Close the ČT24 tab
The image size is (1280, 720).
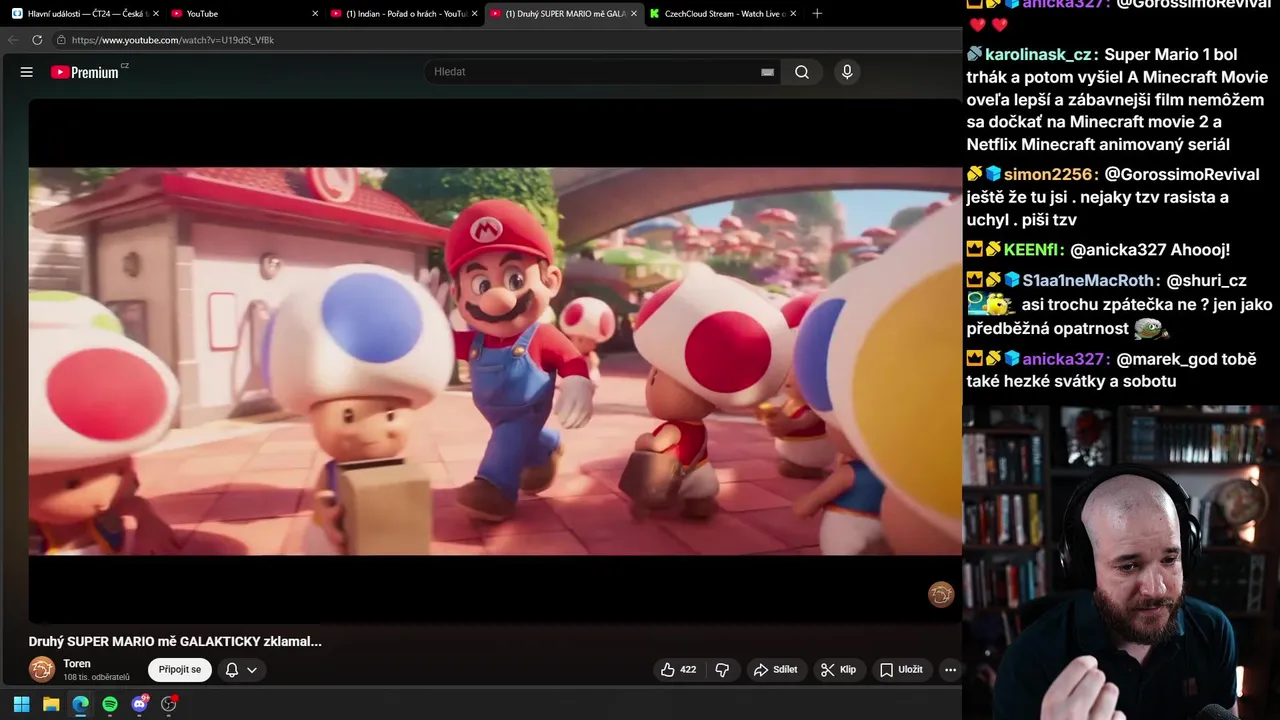point(156,14)
